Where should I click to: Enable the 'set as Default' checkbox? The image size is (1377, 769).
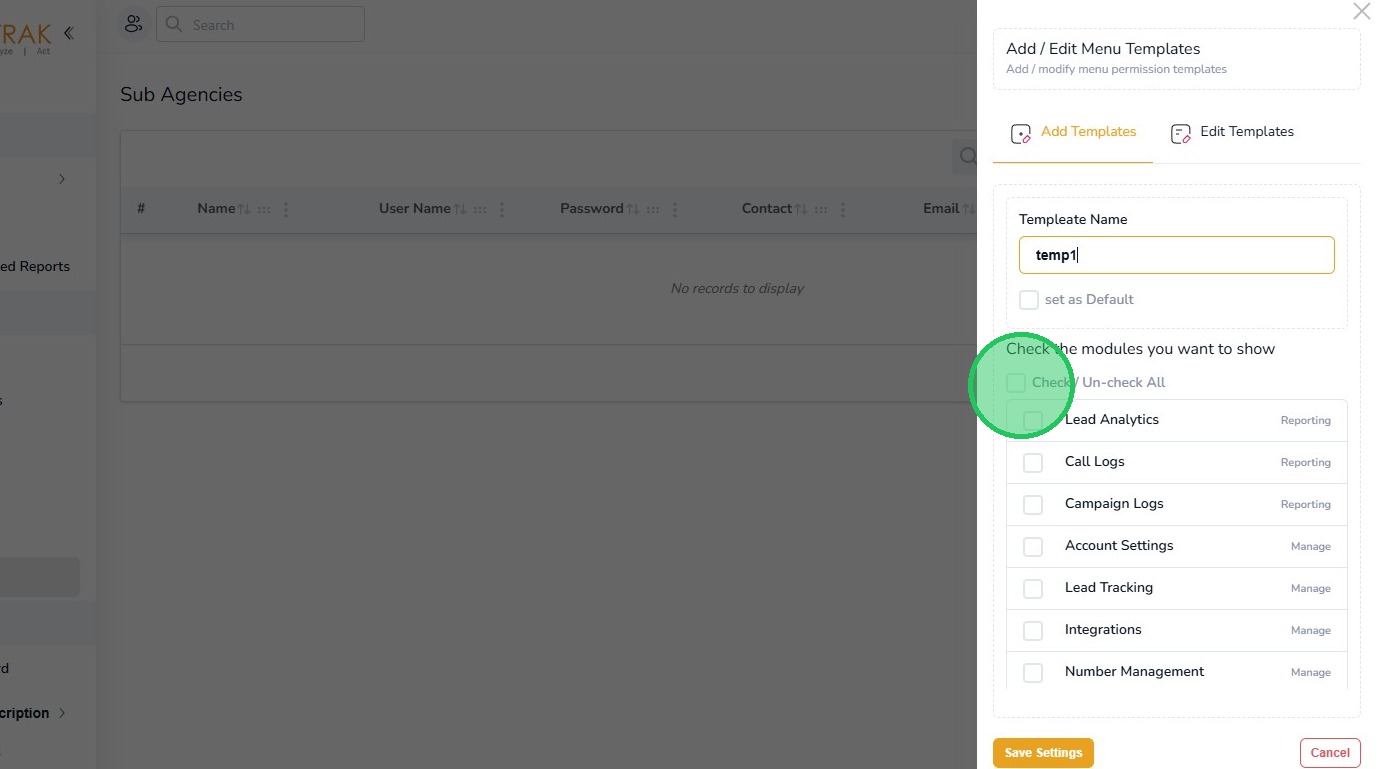(x=1029, y=300)
